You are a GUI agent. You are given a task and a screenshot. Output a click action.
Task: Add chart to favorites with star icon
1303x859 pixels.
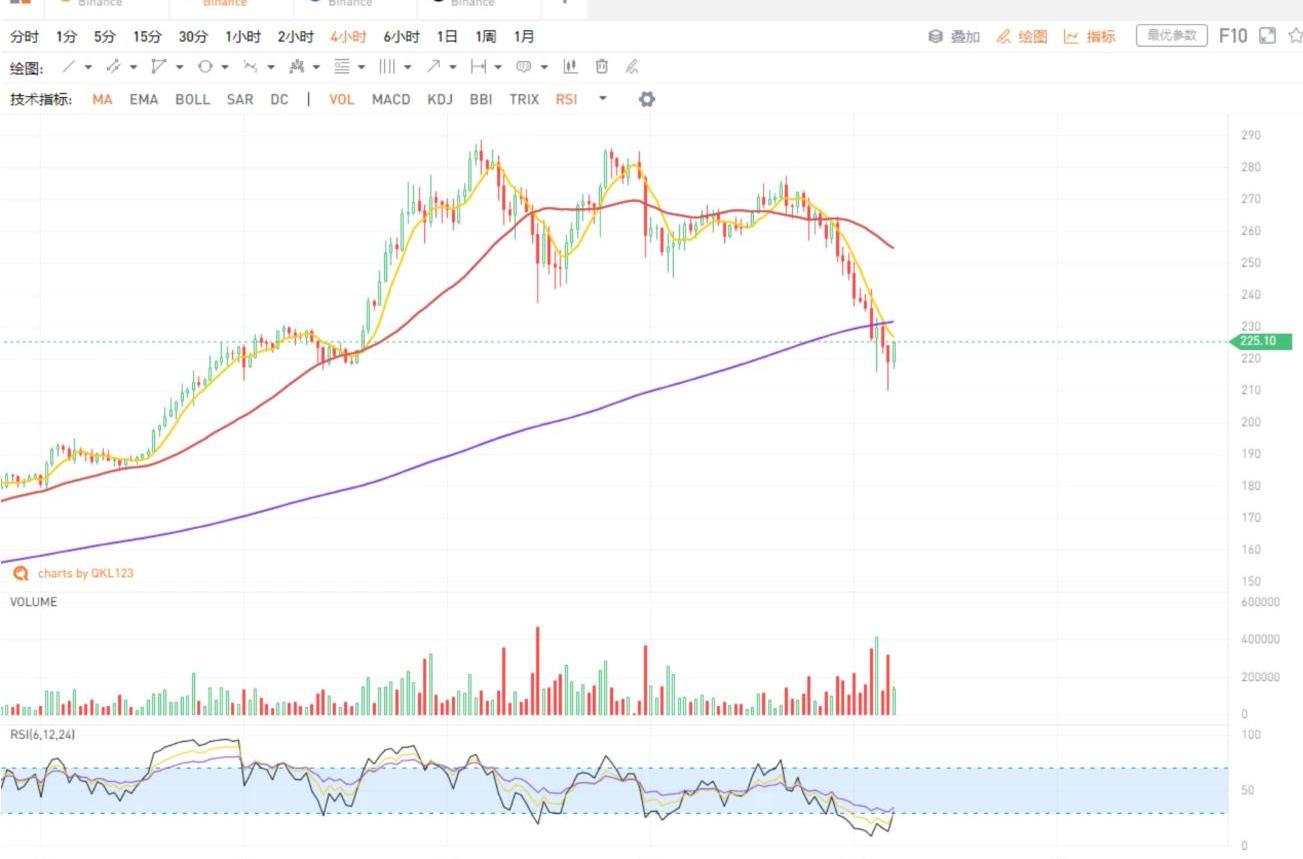(x=1294, y=36)
